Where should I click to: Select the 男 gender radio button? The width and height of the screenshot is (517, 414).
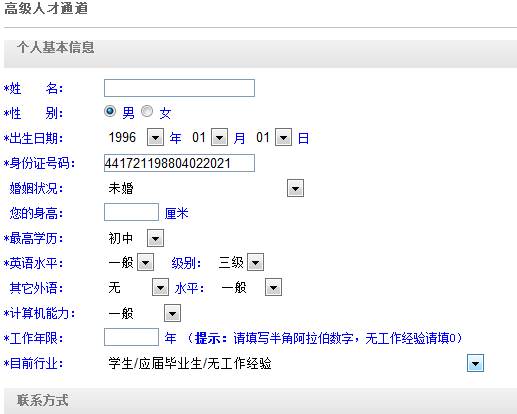(110, 111)
